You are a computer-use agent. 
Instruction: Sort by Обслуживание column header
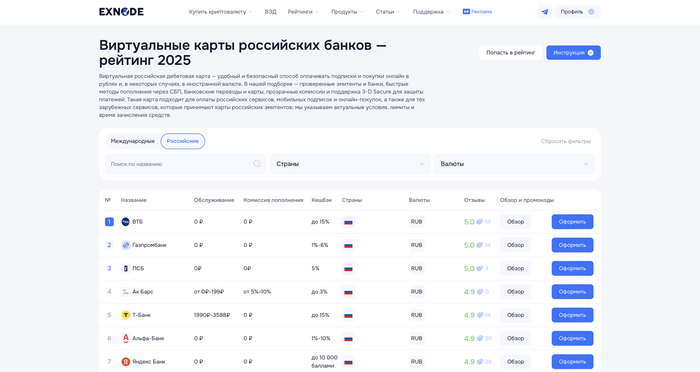pos(214,200)
